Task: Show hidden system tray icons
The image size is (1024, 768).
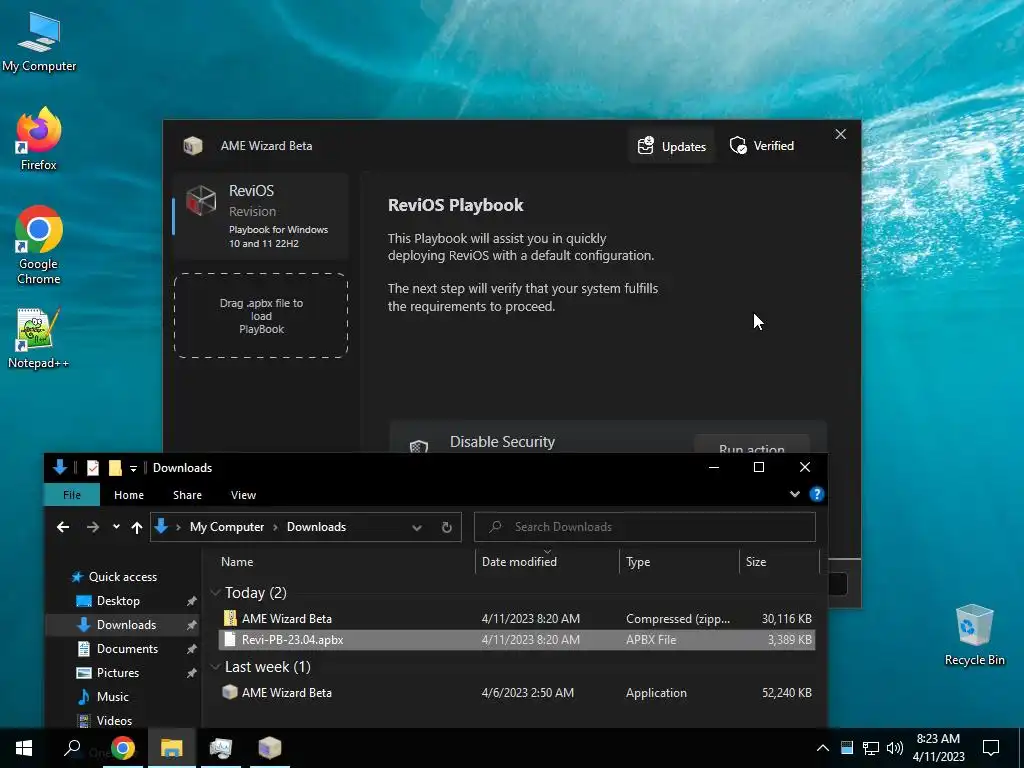Action: (x=823, y=748)
